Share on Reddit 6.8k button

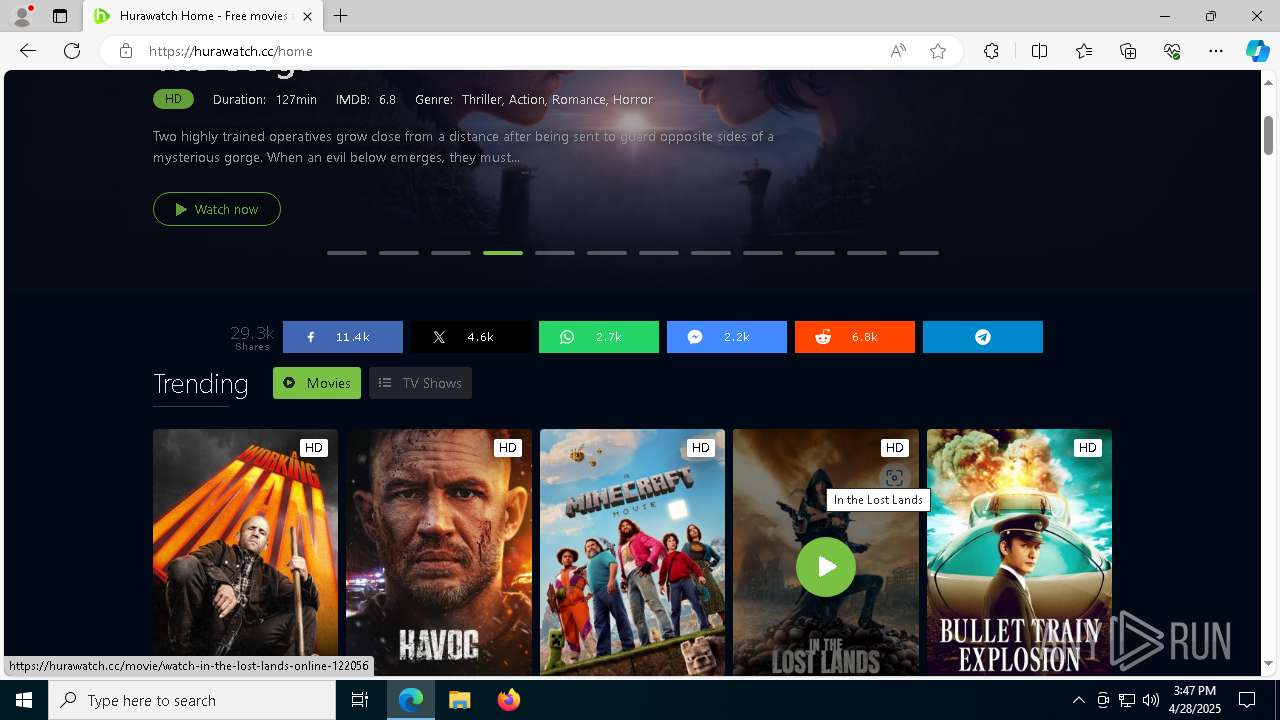[855, 337]
